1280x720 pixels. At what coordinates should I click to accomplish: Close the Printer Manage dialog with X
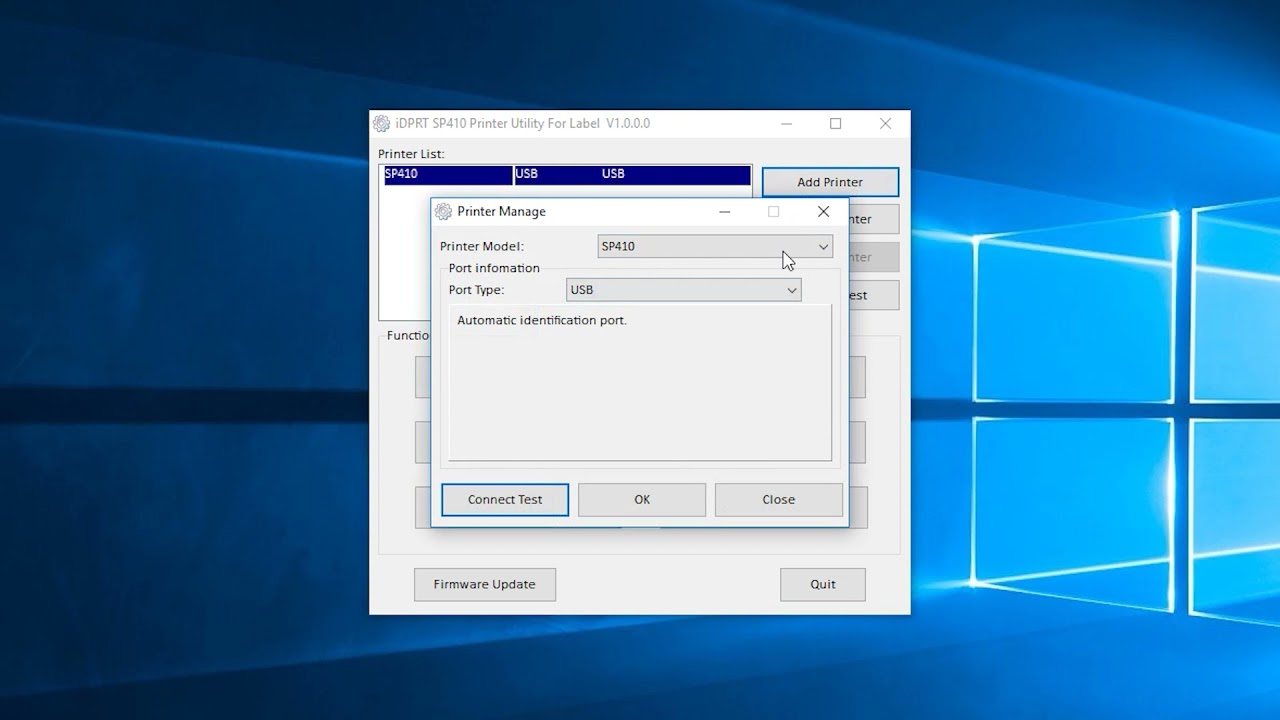(x=823, y=212)
